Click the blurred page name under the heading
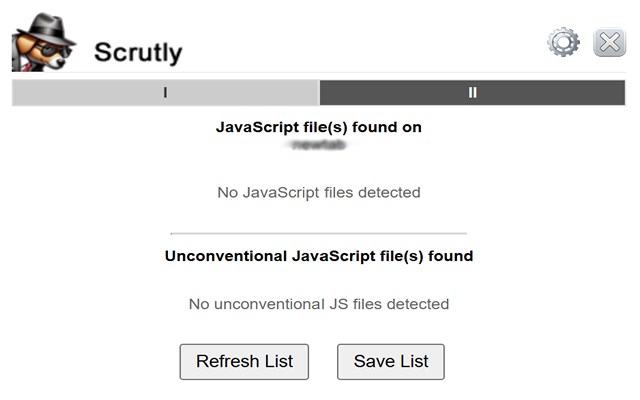Viewport: 640px width, 400px height. pyautogui.click(x=318, y=144)
